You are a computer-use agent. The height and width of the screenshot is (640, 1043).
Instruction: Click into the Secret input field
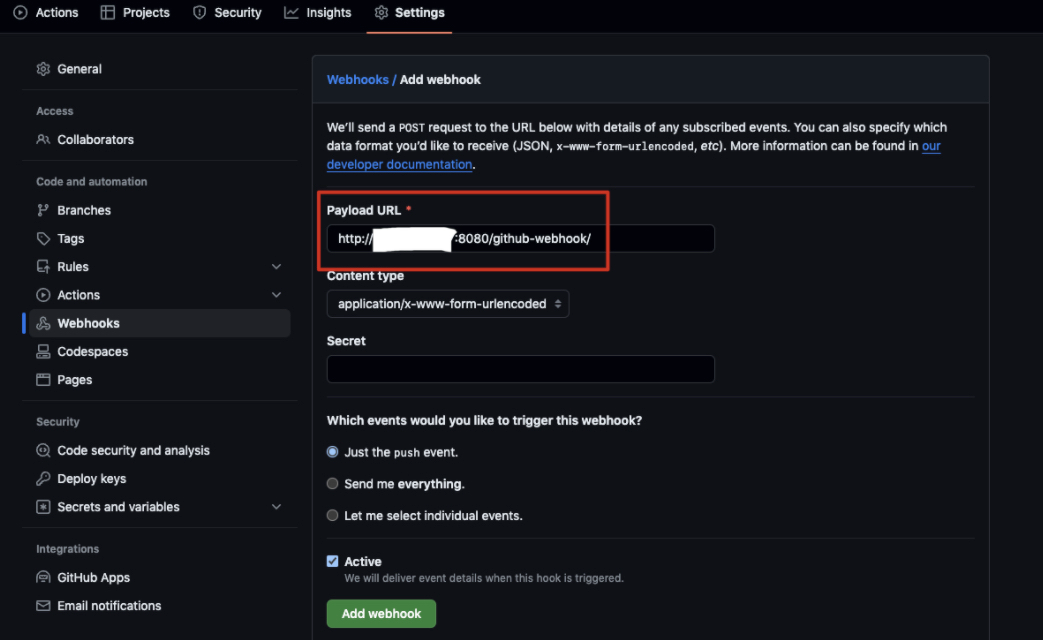click(x=520, y=369)
